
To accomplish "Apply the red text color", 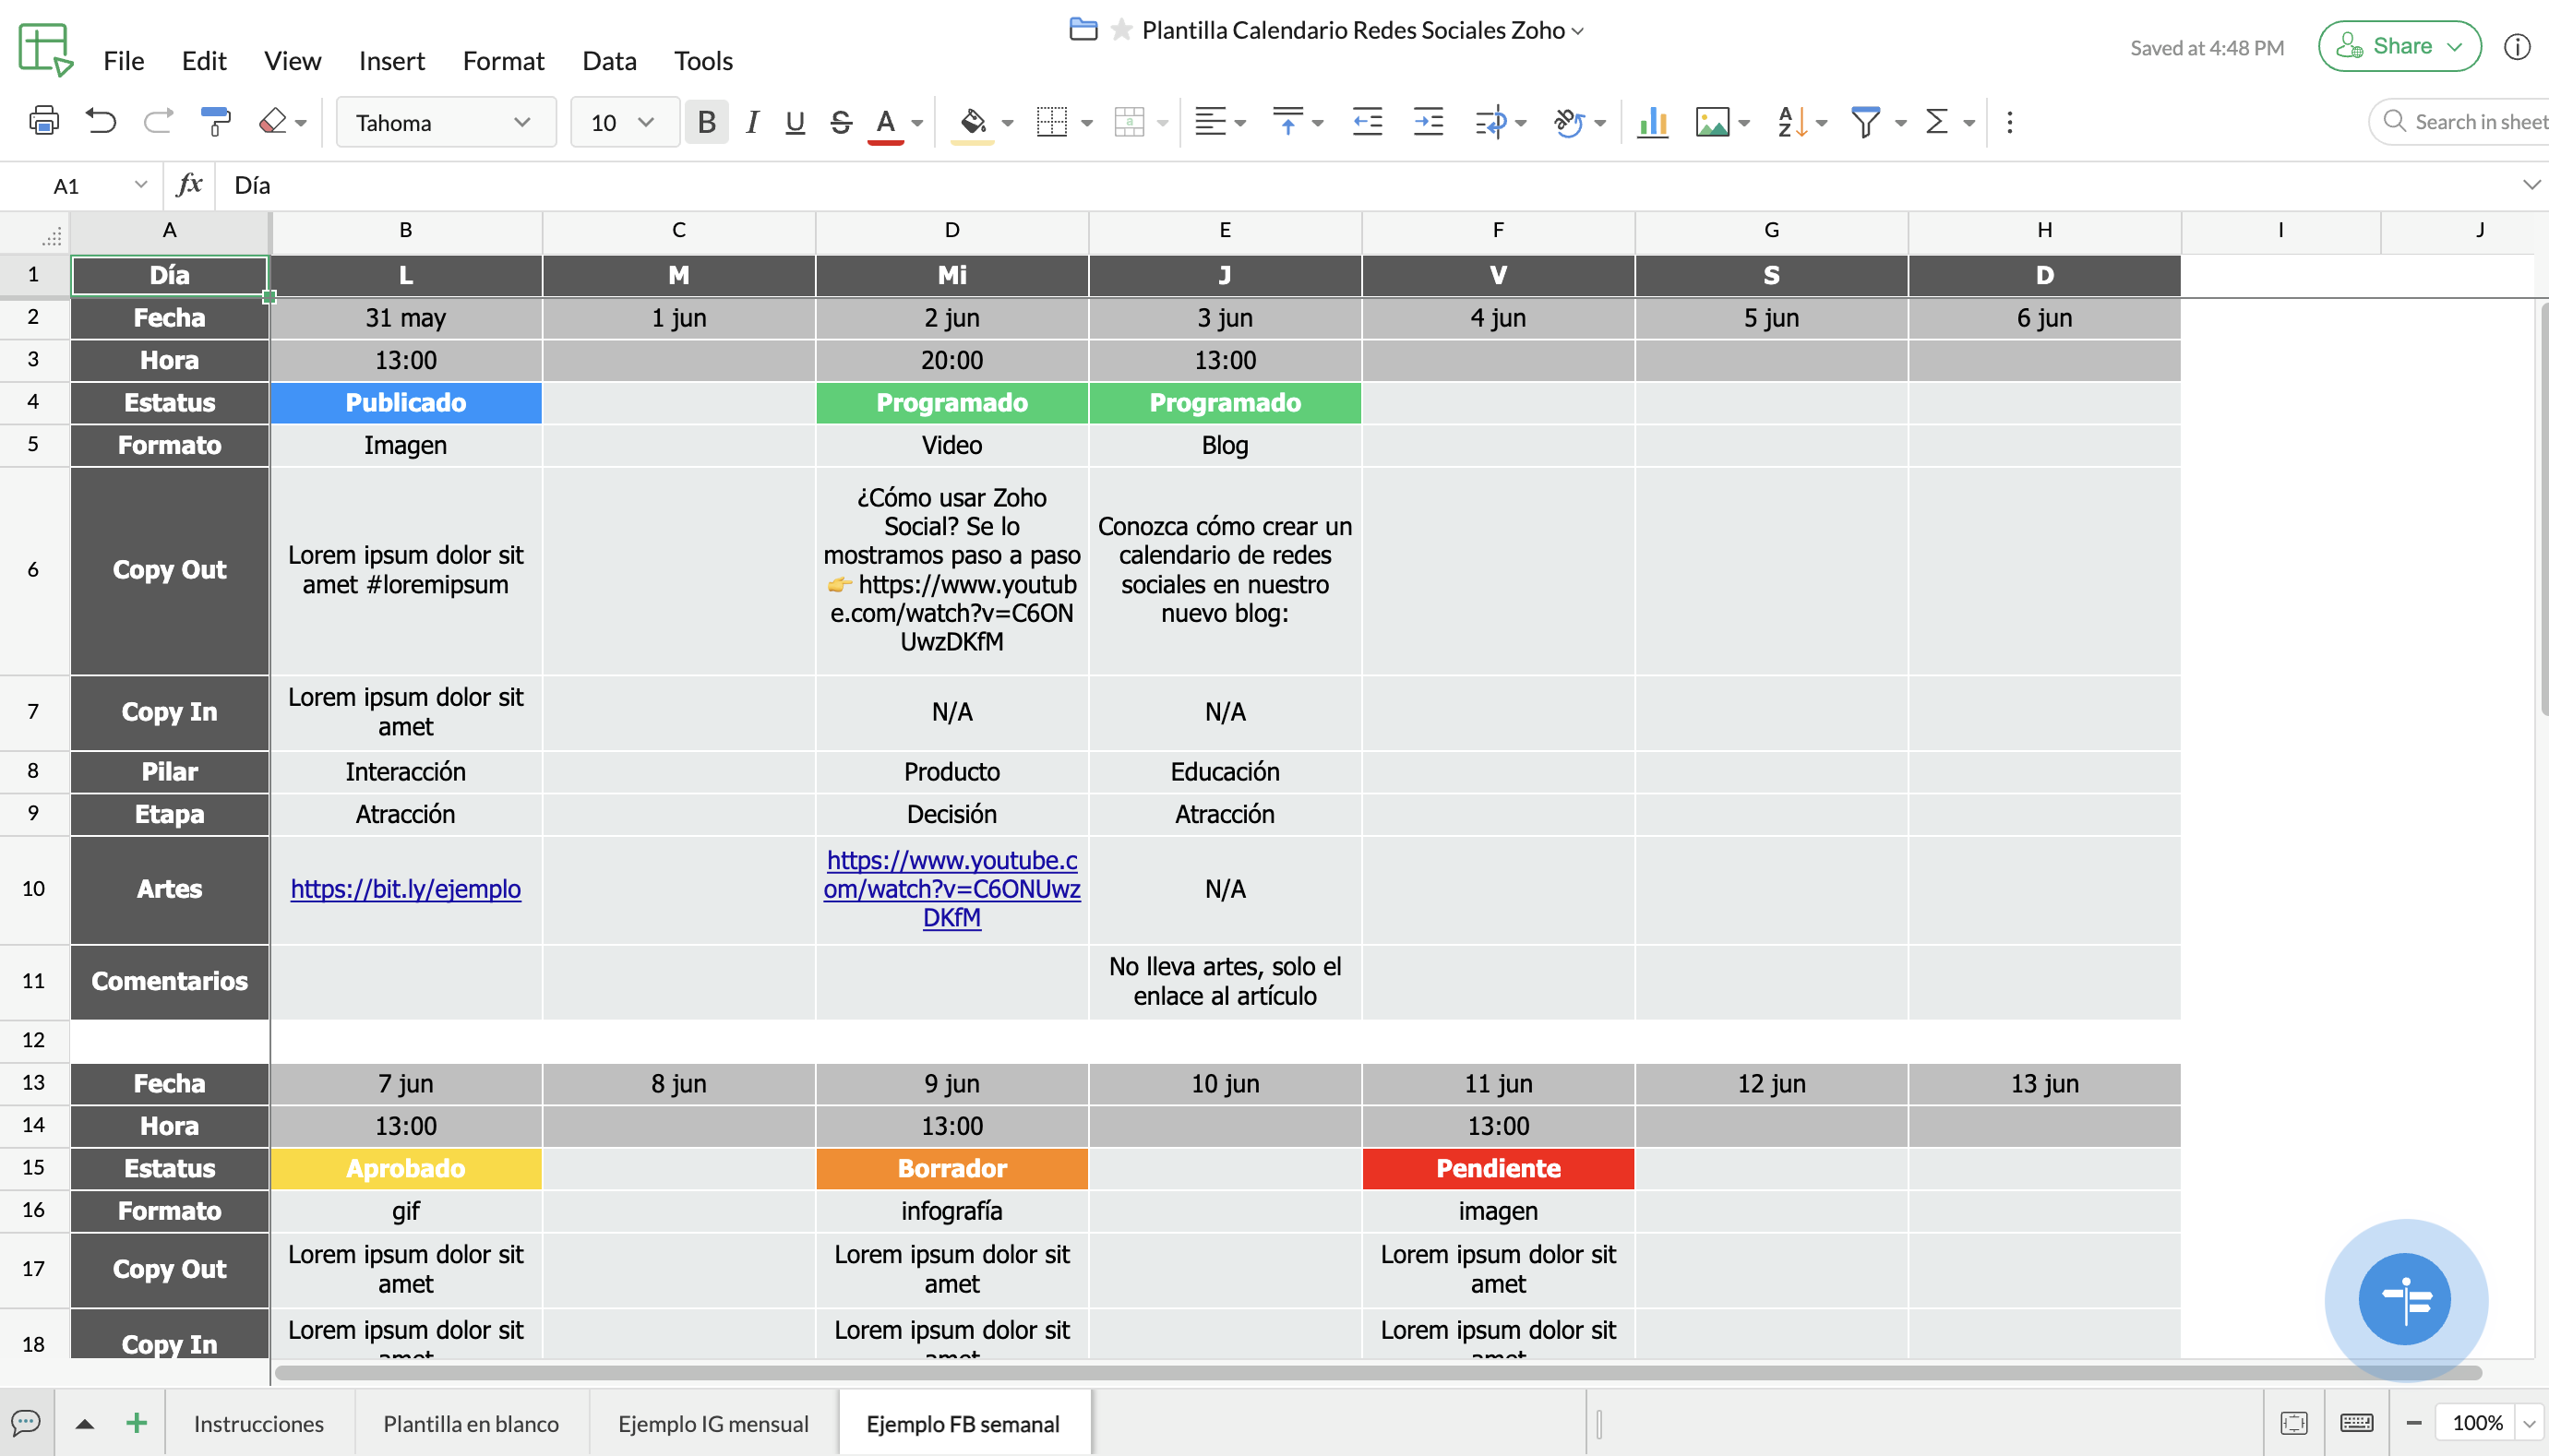I will pyautogui.click(x=885, y=124).
